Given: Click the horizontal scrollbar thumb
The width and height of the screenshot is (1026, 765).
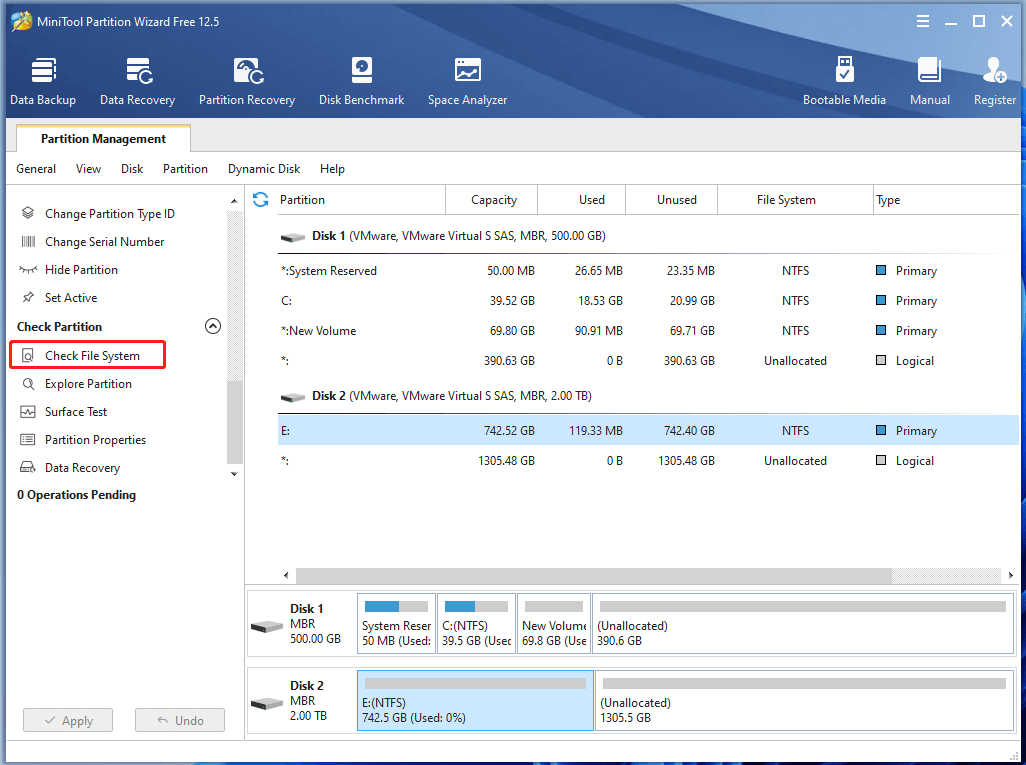Looking at the screenshot, I should tap(593, 575).
